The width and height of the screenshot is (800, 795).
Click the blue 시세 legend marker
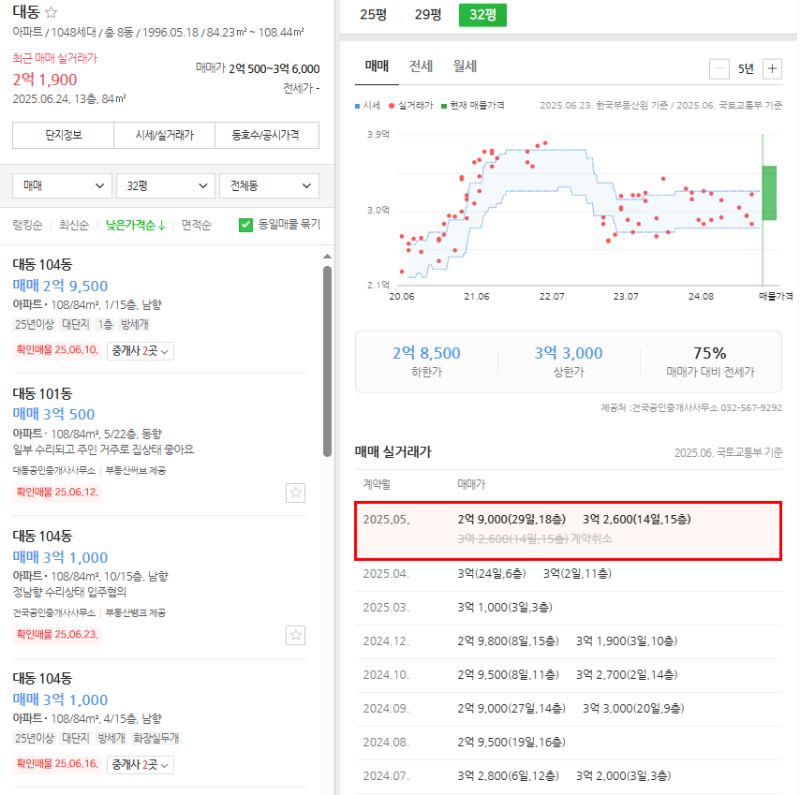(357, 105)
